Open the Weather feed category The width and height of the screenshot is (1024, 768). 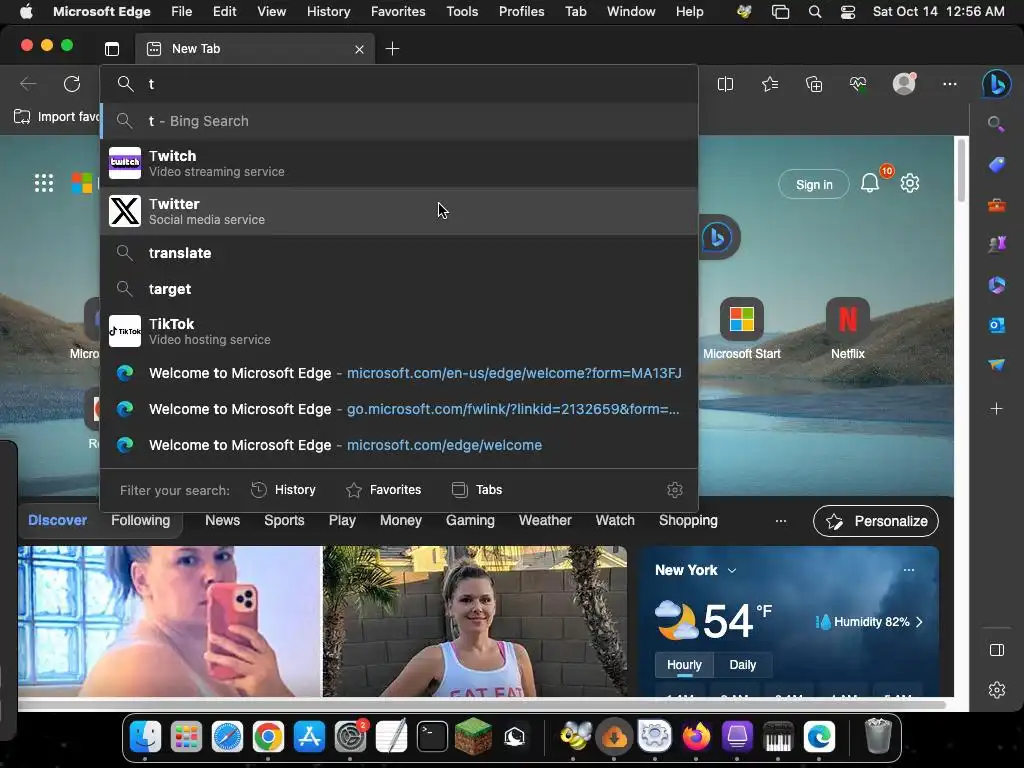point(545,520)
